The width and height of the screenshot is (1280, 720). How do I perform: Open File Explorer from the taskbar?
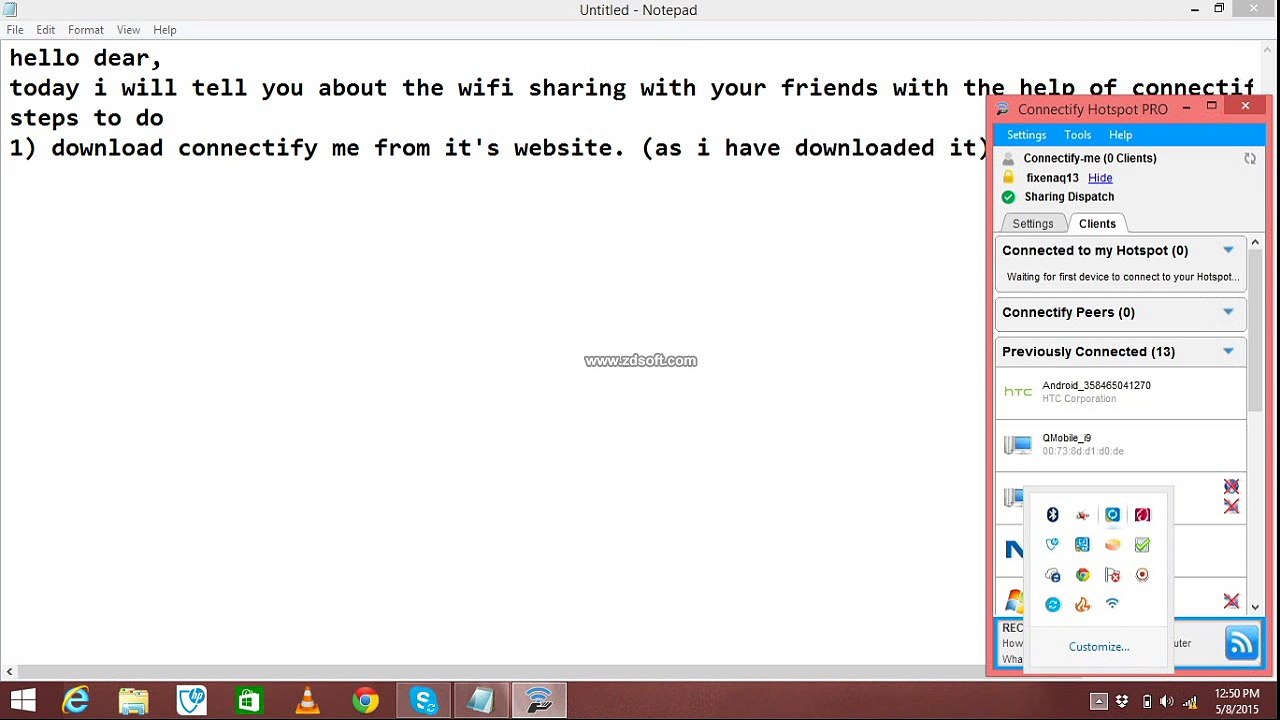click(x=134, y=701)
